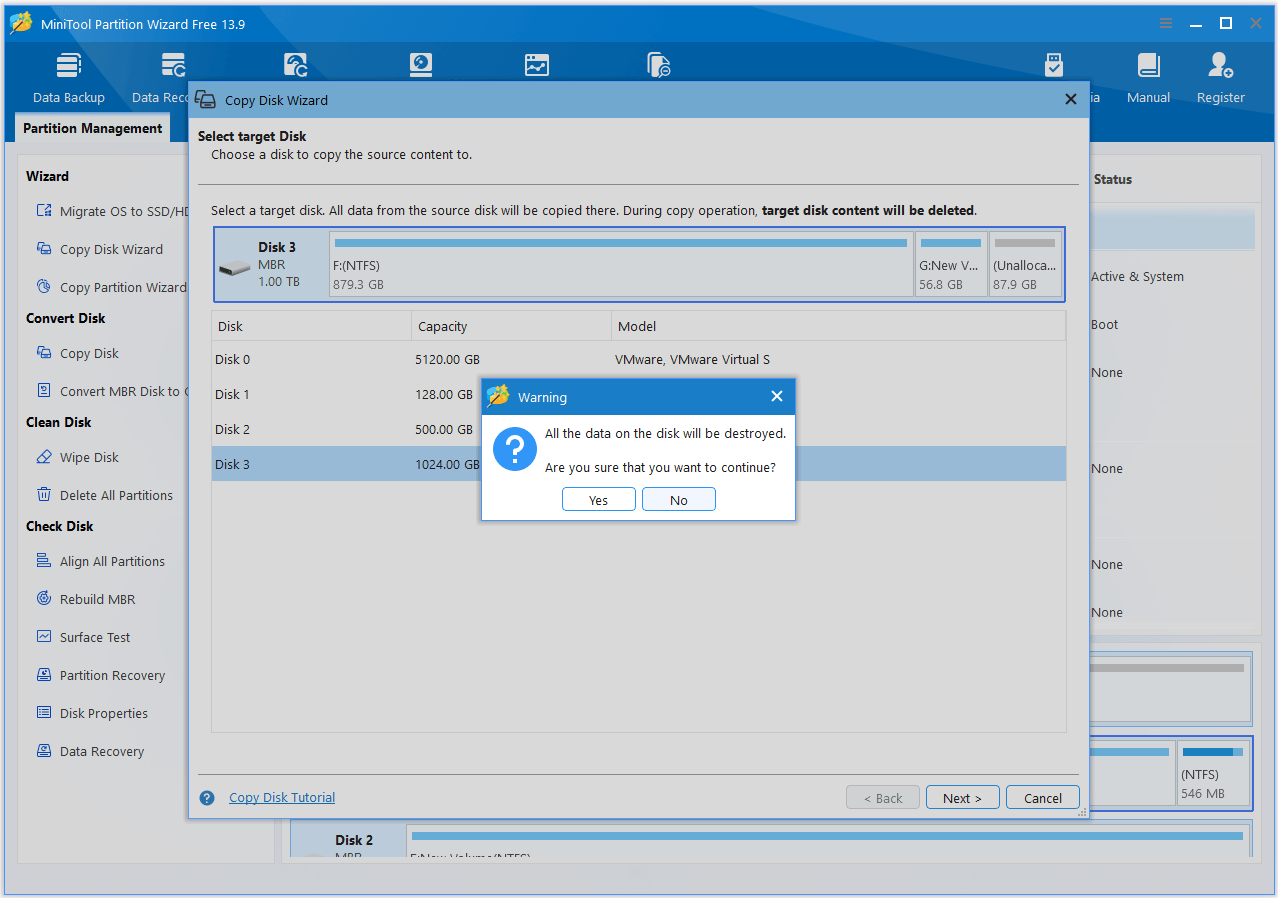Open the hamburger menu in title bar

point(1166,23)
